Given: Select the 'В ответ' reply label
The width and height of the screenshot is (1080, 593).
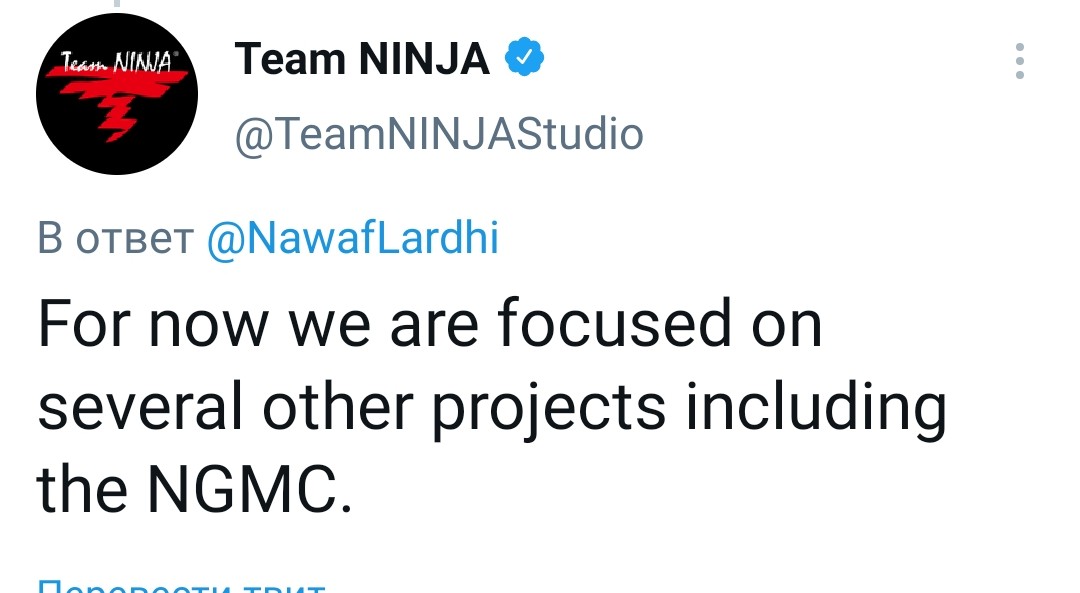Looking at the screenshot, I should 115,239.
